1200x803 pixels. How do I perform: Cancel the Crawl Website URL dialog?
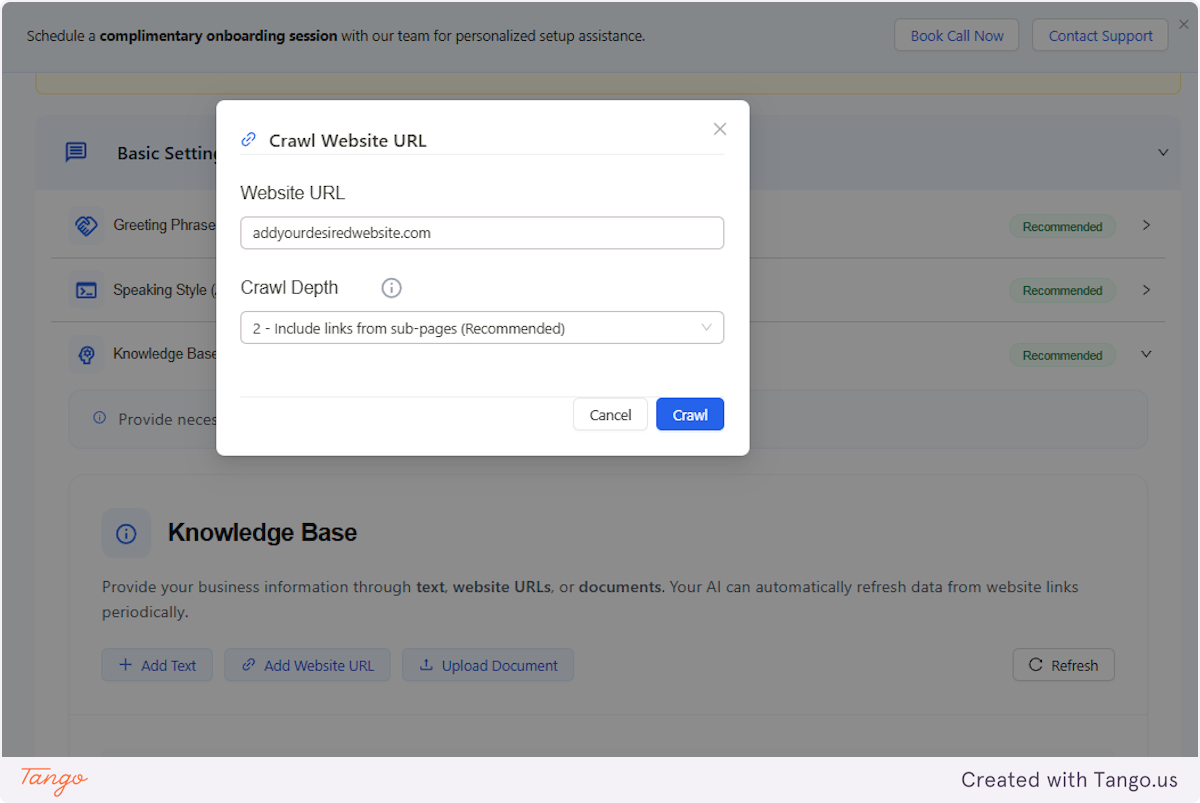(x=610, y=414)
